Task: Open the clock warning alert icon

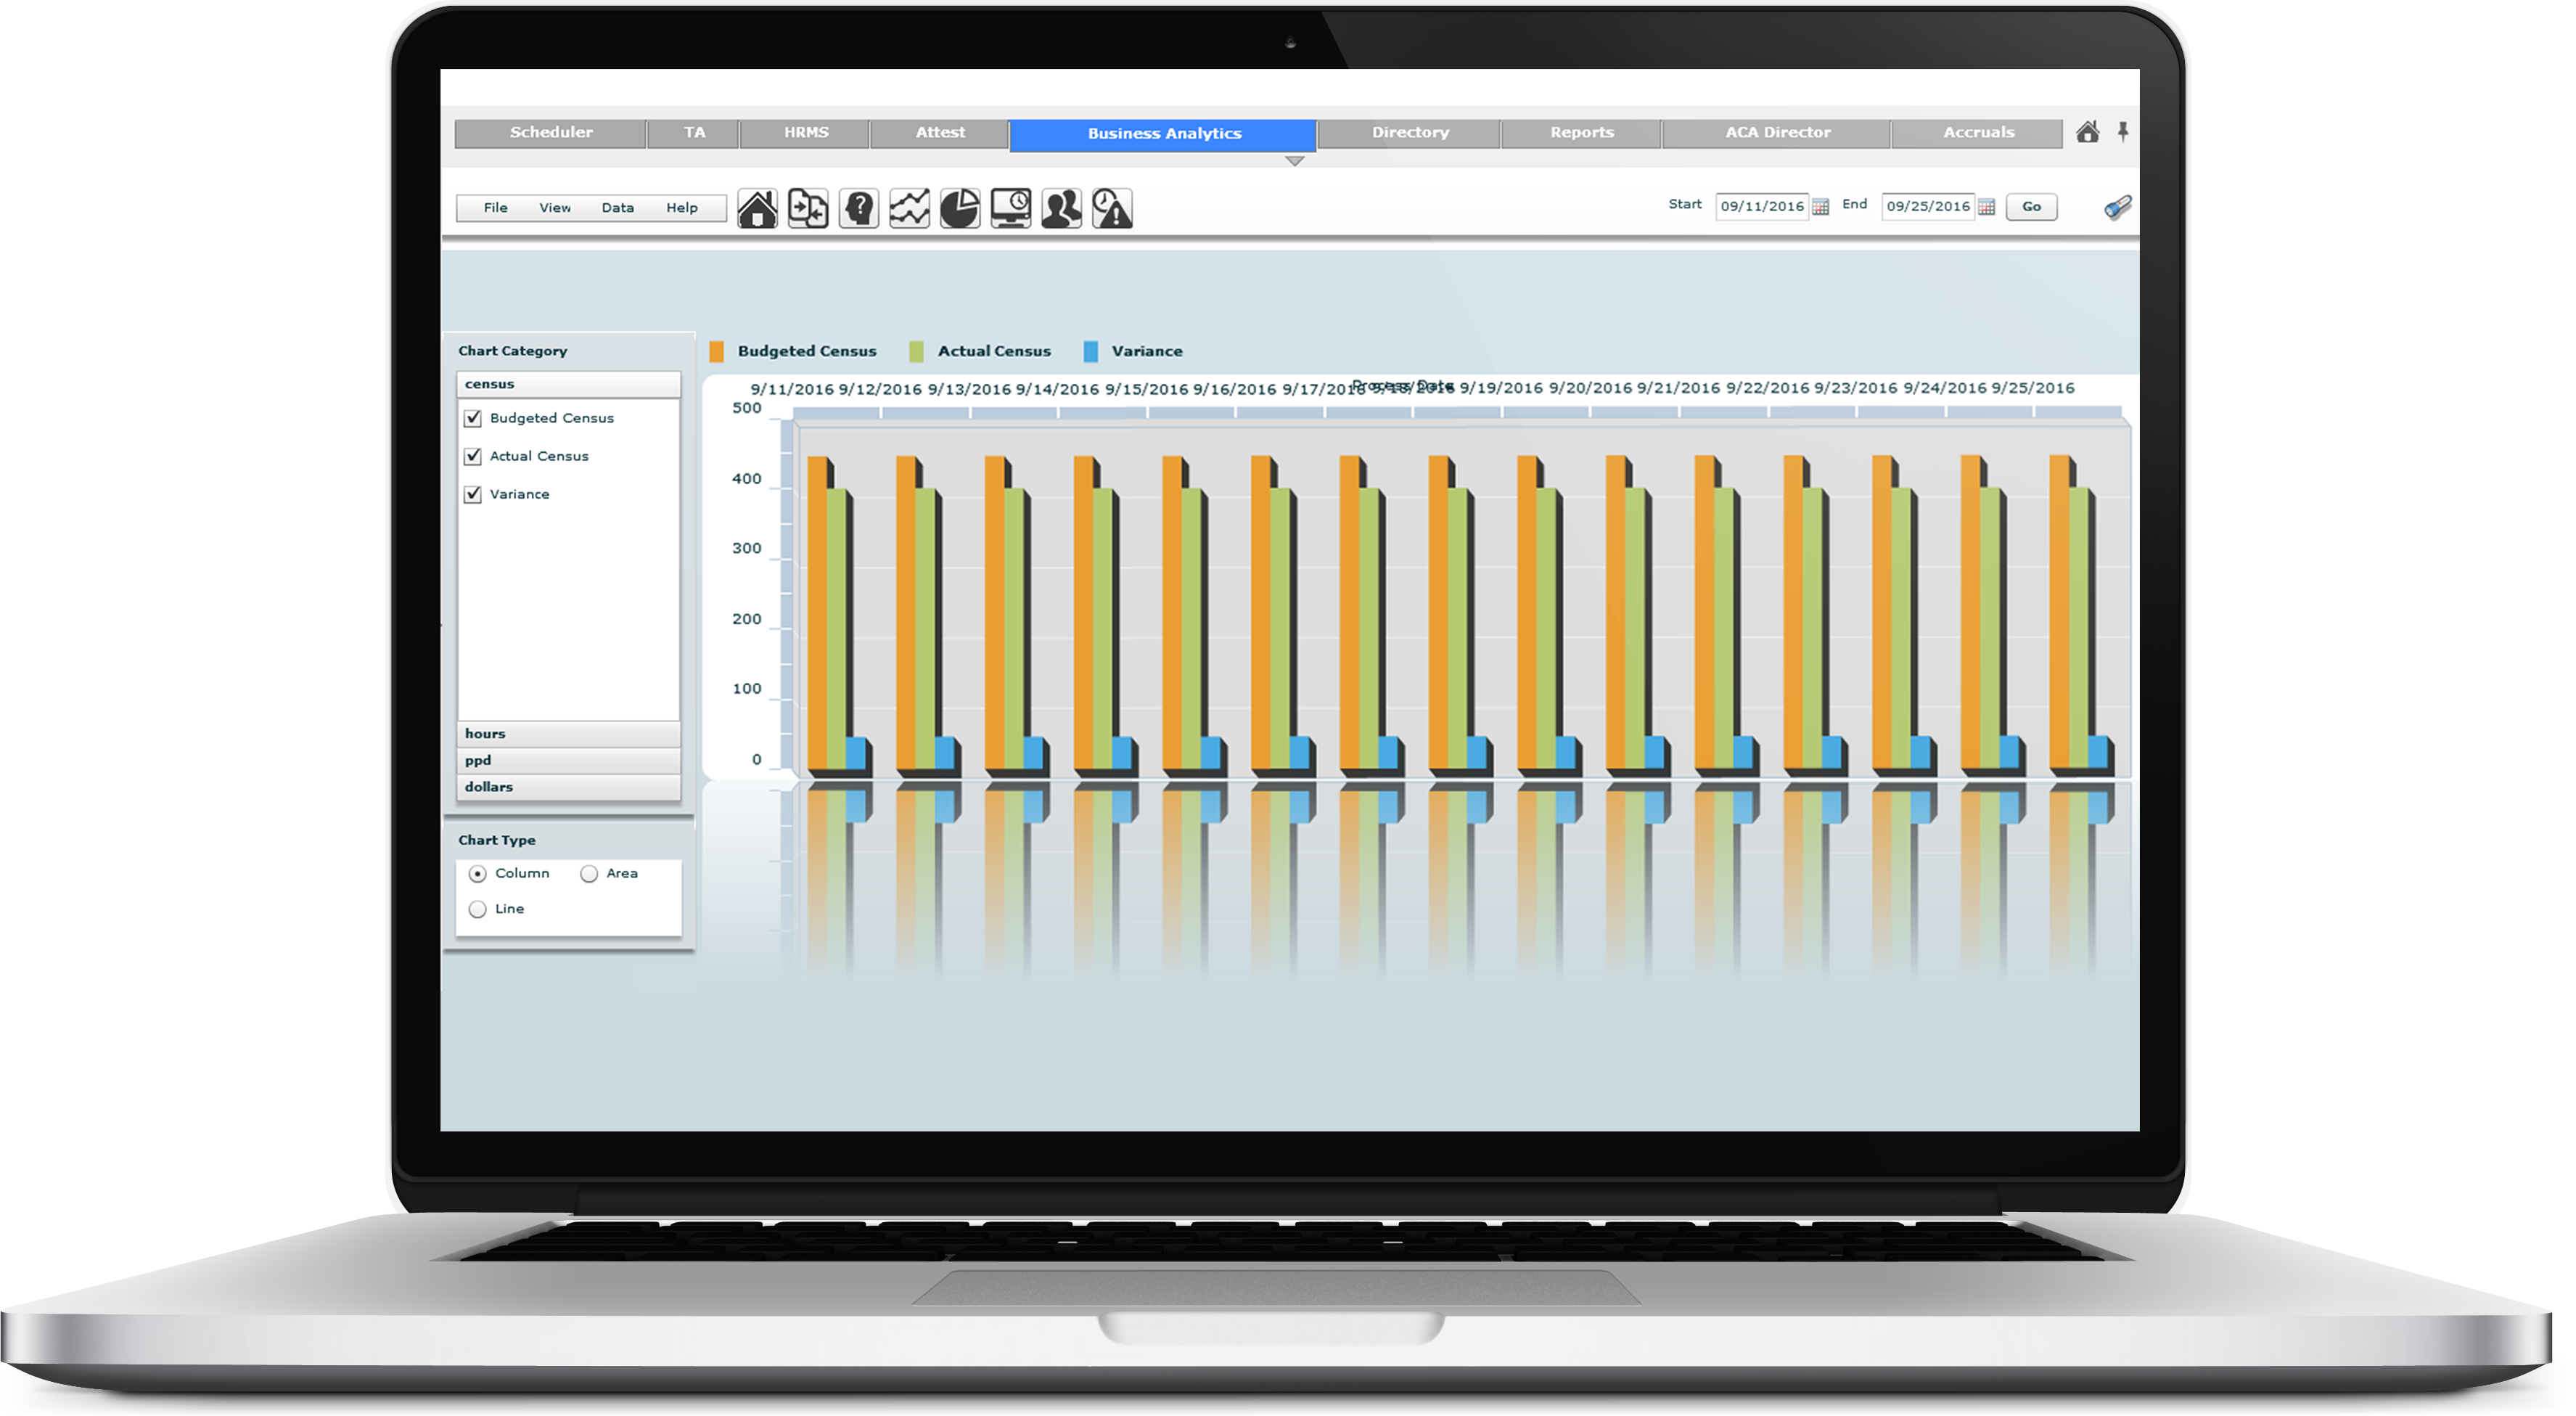Action: point(1112,208)
